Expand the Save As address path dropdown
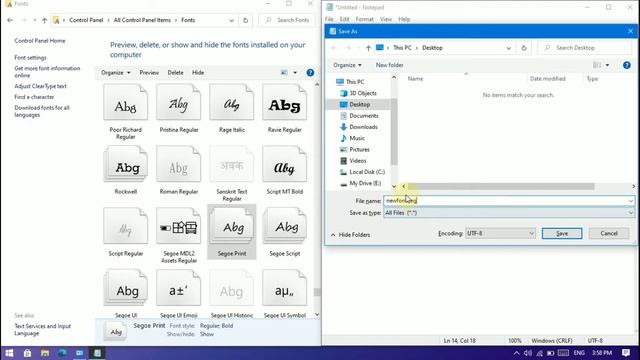Screen dimensions: 640x360 (509, 48)
